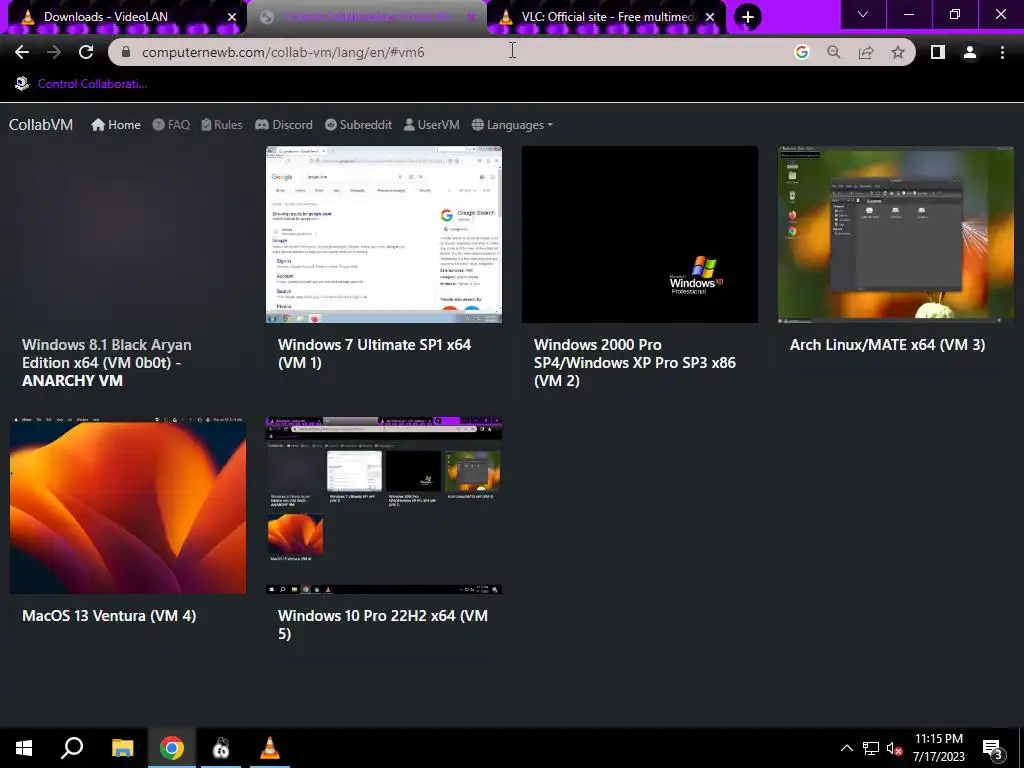Go back using the browser back arrow
This screenshot has width=1024, height=768.
[x=22, y=52]
